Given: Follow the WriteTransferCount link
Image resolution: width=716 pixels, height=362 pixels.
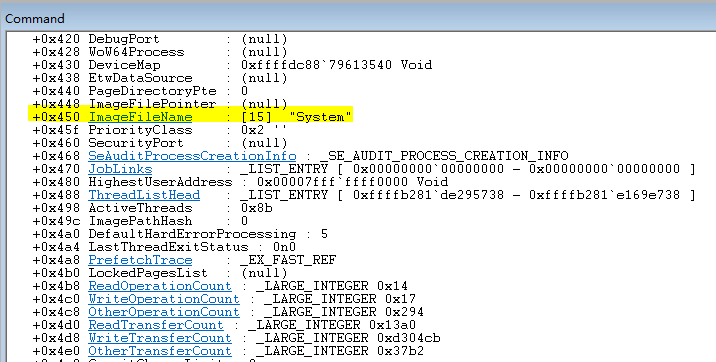Looking at the screenshot, I should pyautogui.click(x=160, y=338).
